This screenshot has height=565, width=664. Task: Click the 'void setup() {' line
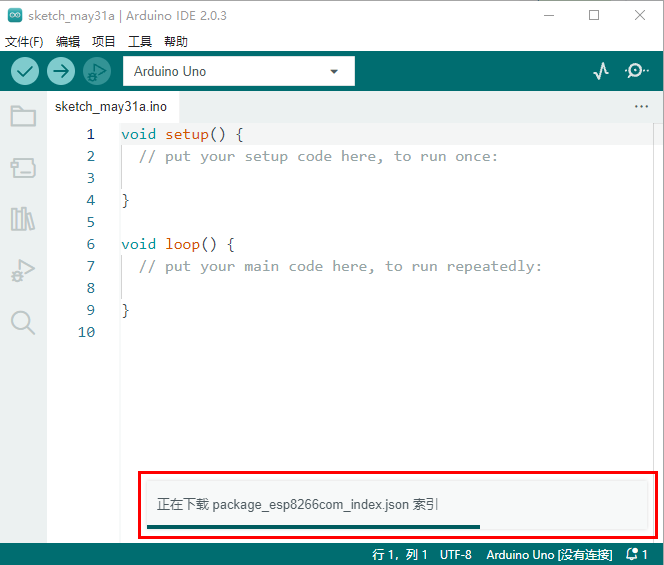pyautogui.click(x=182, y=134)
